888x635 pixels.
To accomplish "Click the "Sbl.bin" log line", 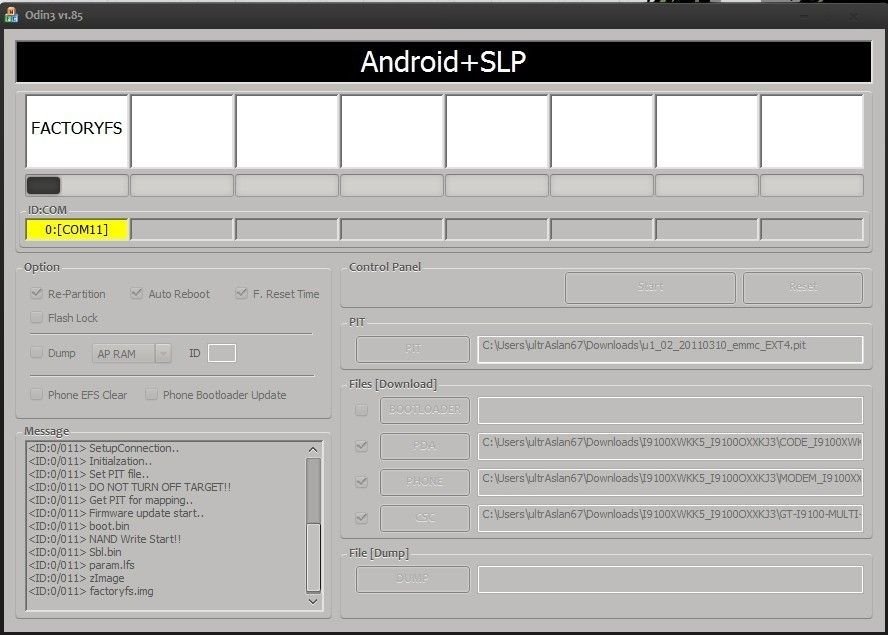I will point(75,552).
